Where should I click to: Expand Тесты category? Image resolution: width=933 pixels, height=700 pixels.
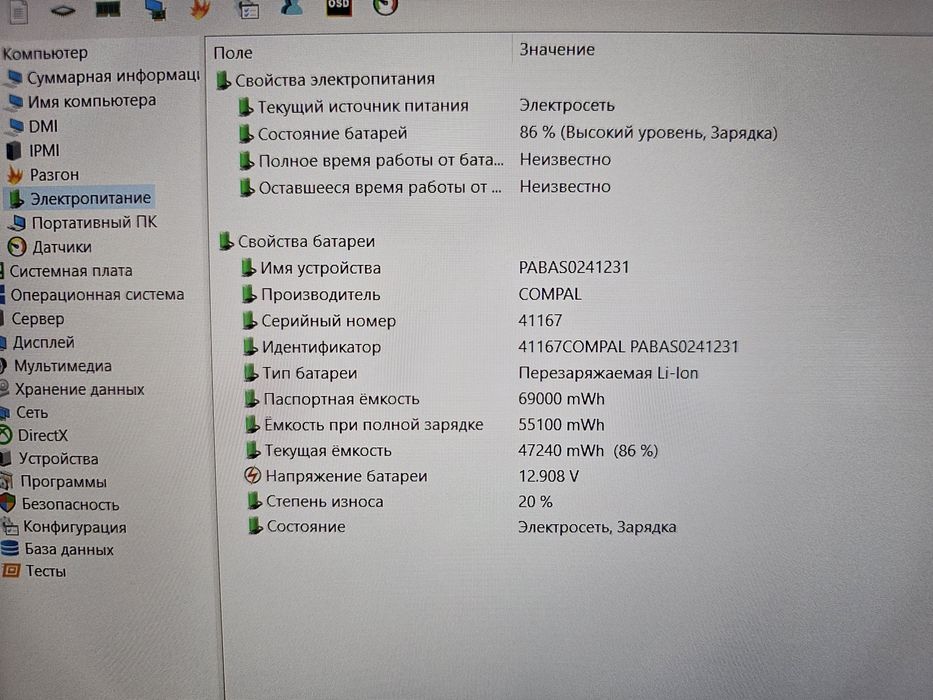(x=34, y=571)
